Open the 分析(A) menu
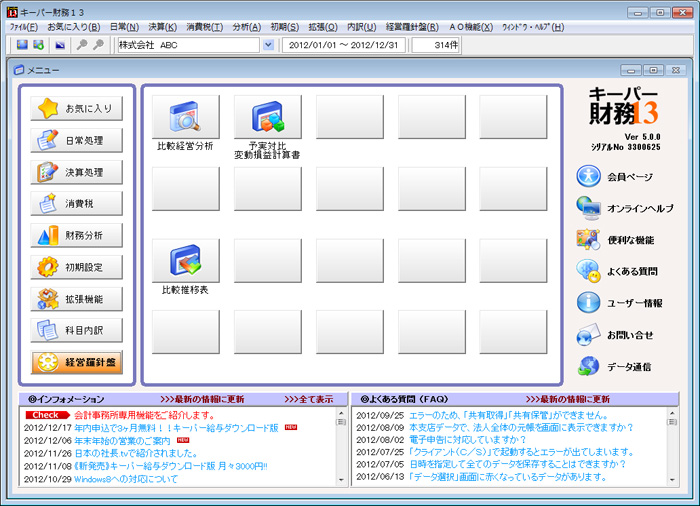The width and height of the screenshot is (700, 506). [x=246, y=27]
